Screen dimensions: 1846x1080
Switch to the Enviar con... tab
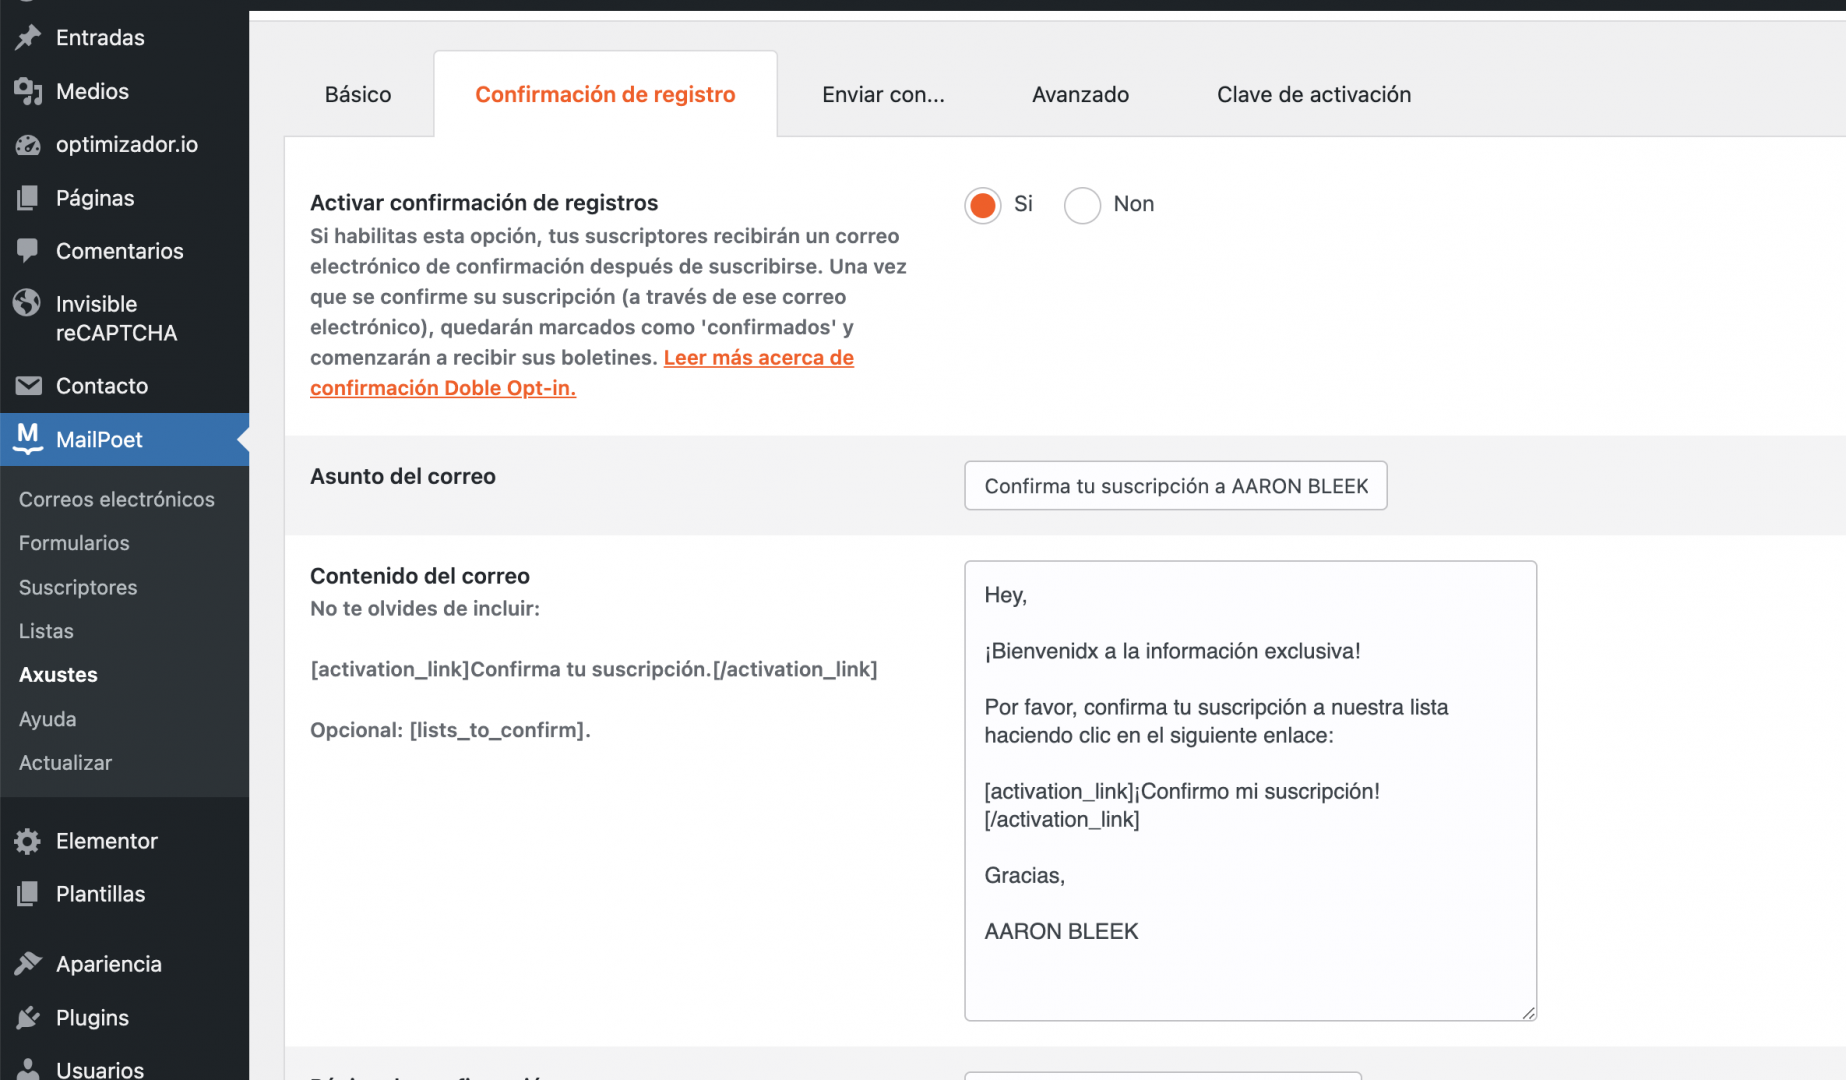(x=883, y=94)
